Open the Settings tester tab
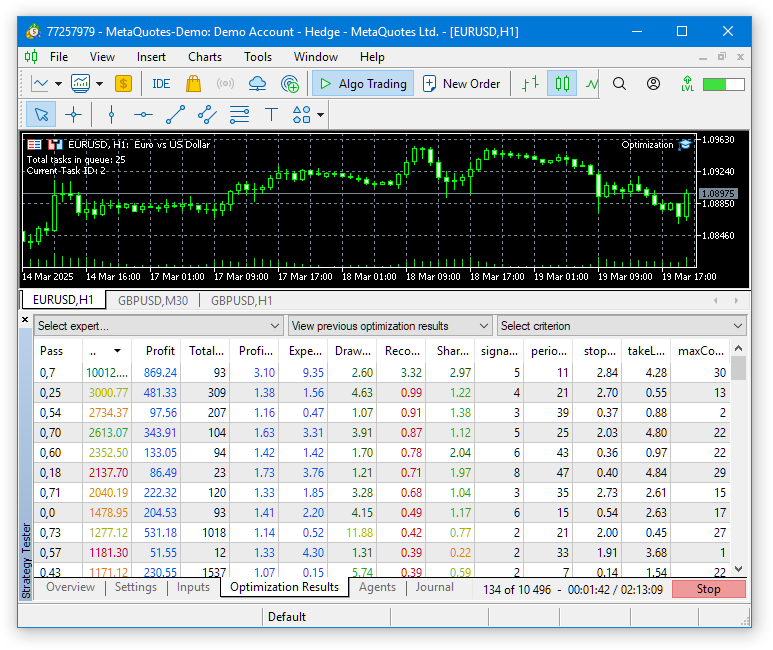 point(136,587)
